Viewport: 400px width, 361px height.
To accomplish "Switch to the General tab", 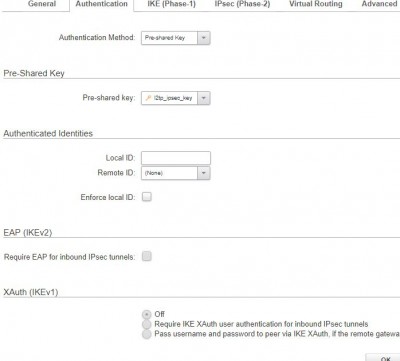I will (x=42, y=4).
